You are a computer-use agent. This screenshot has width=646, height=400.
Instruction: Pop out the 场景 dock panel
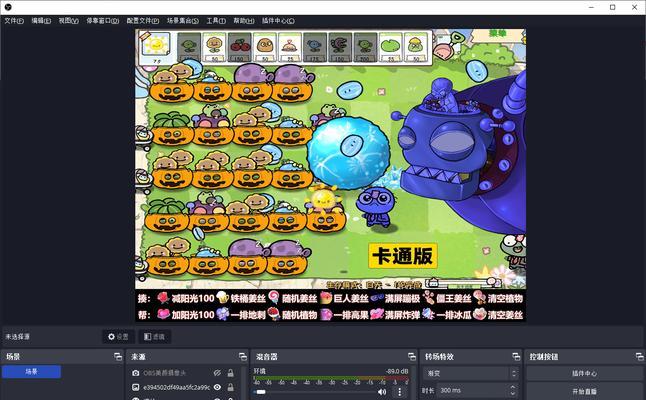(118, 356)
